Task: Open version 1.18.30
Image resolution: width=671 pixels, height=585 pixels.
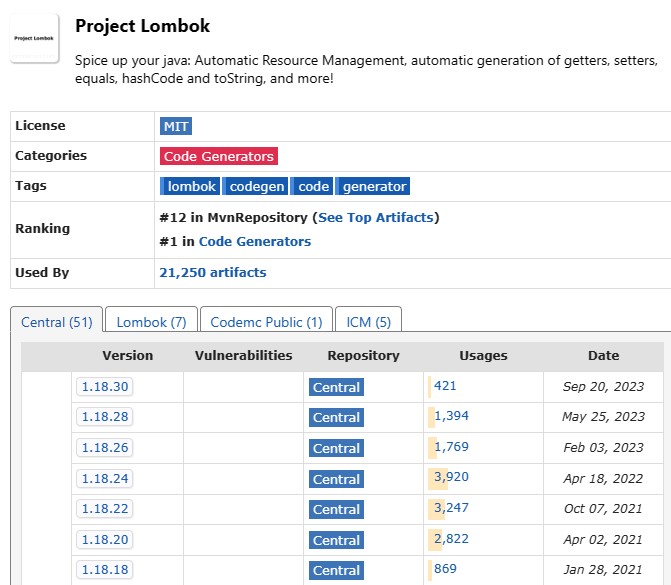Action: 104,387
